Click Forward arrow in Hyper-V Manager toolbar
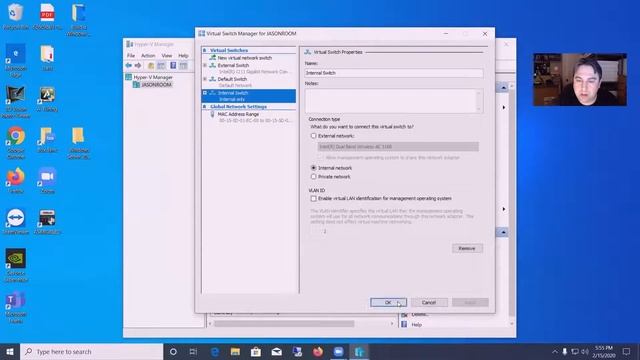640x360 pixels. click(x=138, y=65)
